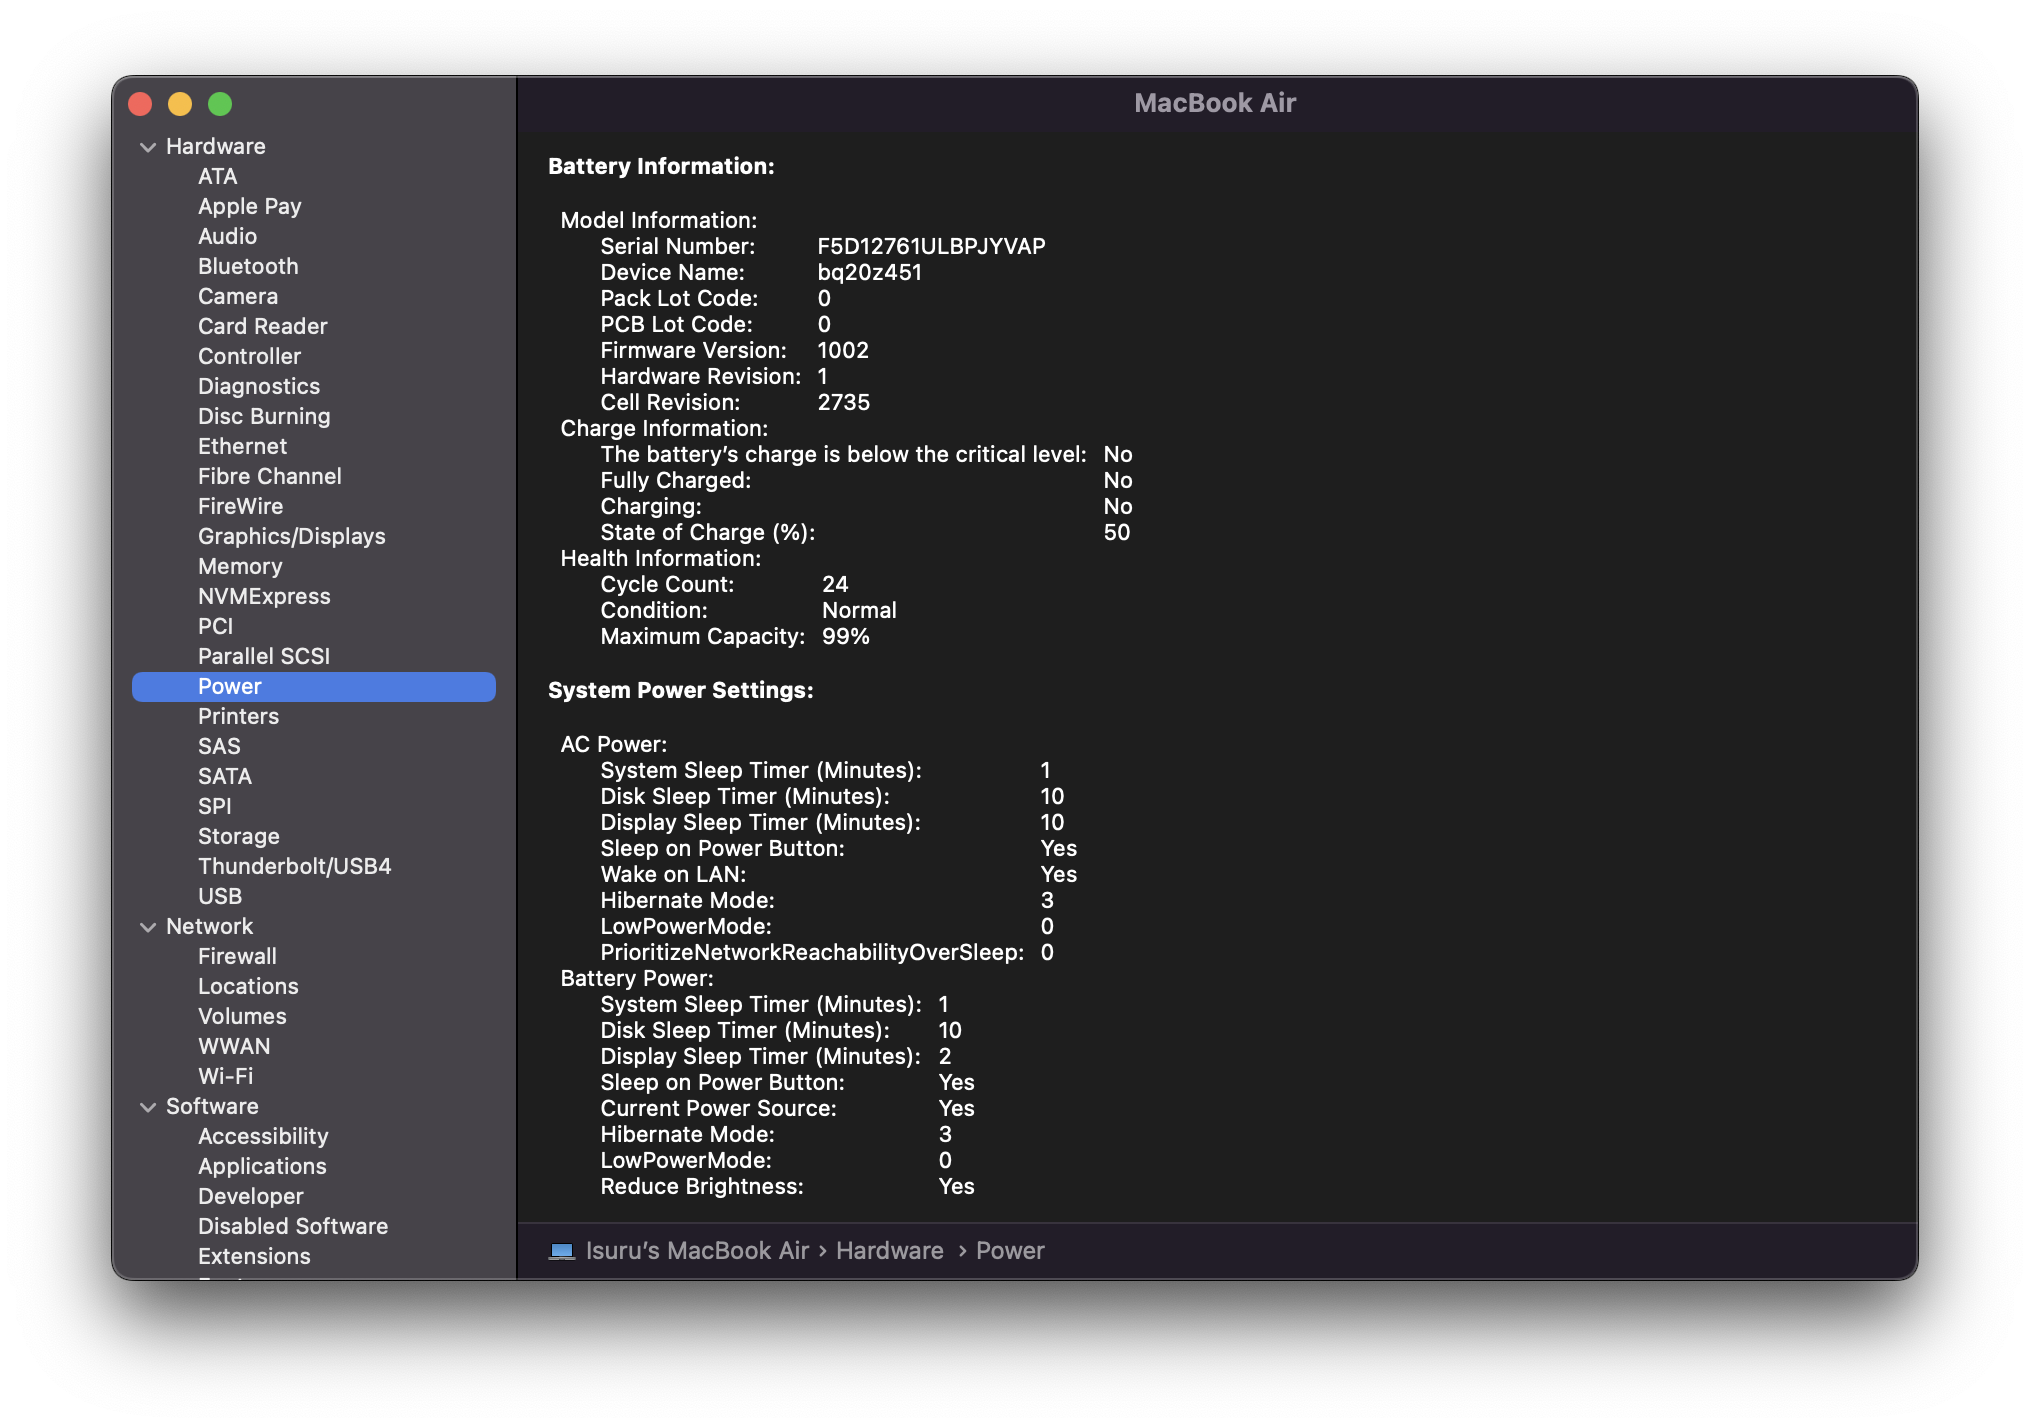Collapse the Network section chevron

click(148, 927)
